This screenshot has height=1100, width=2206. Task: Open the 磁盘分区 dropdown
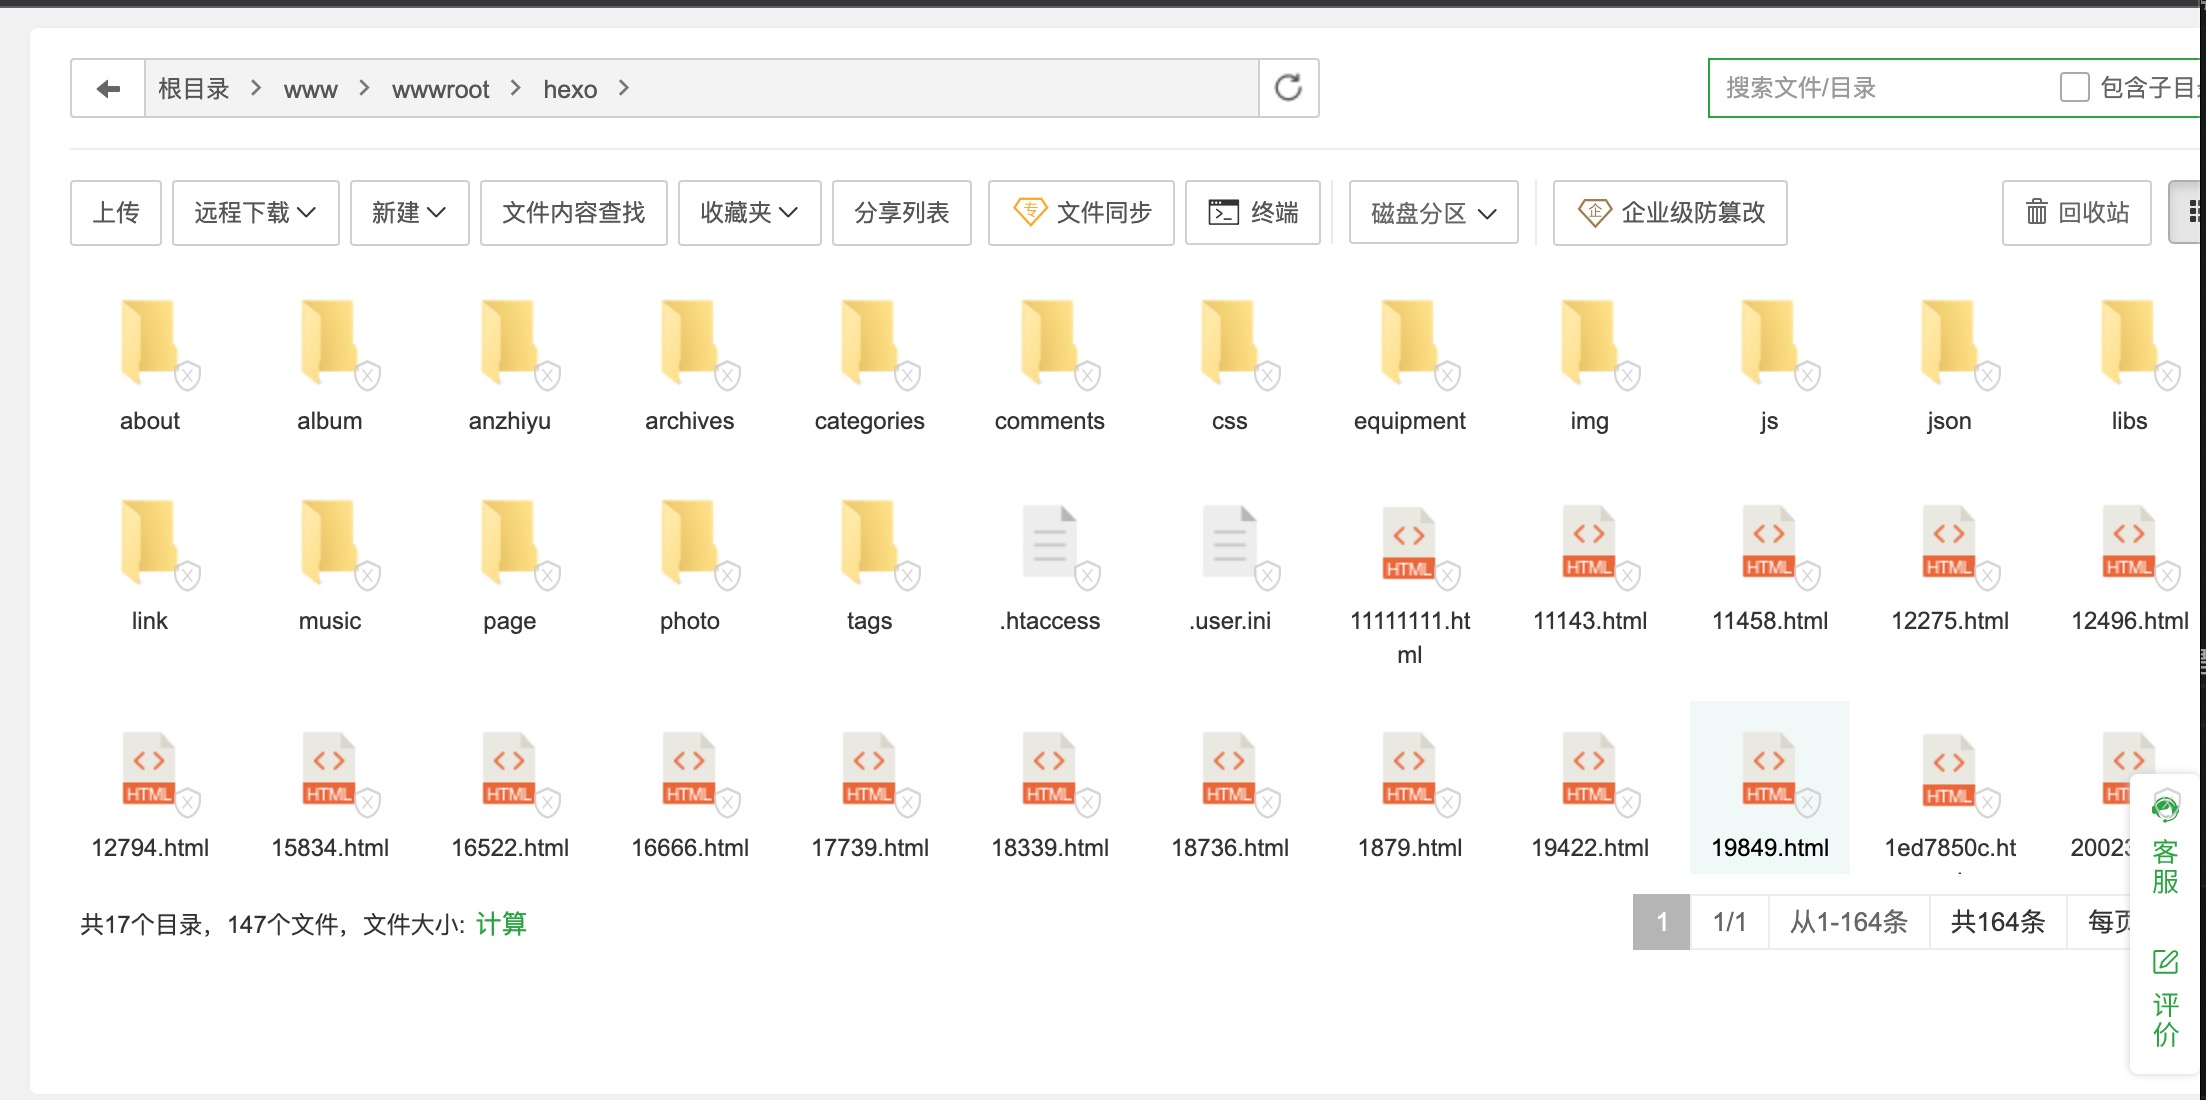[1433, 212]
